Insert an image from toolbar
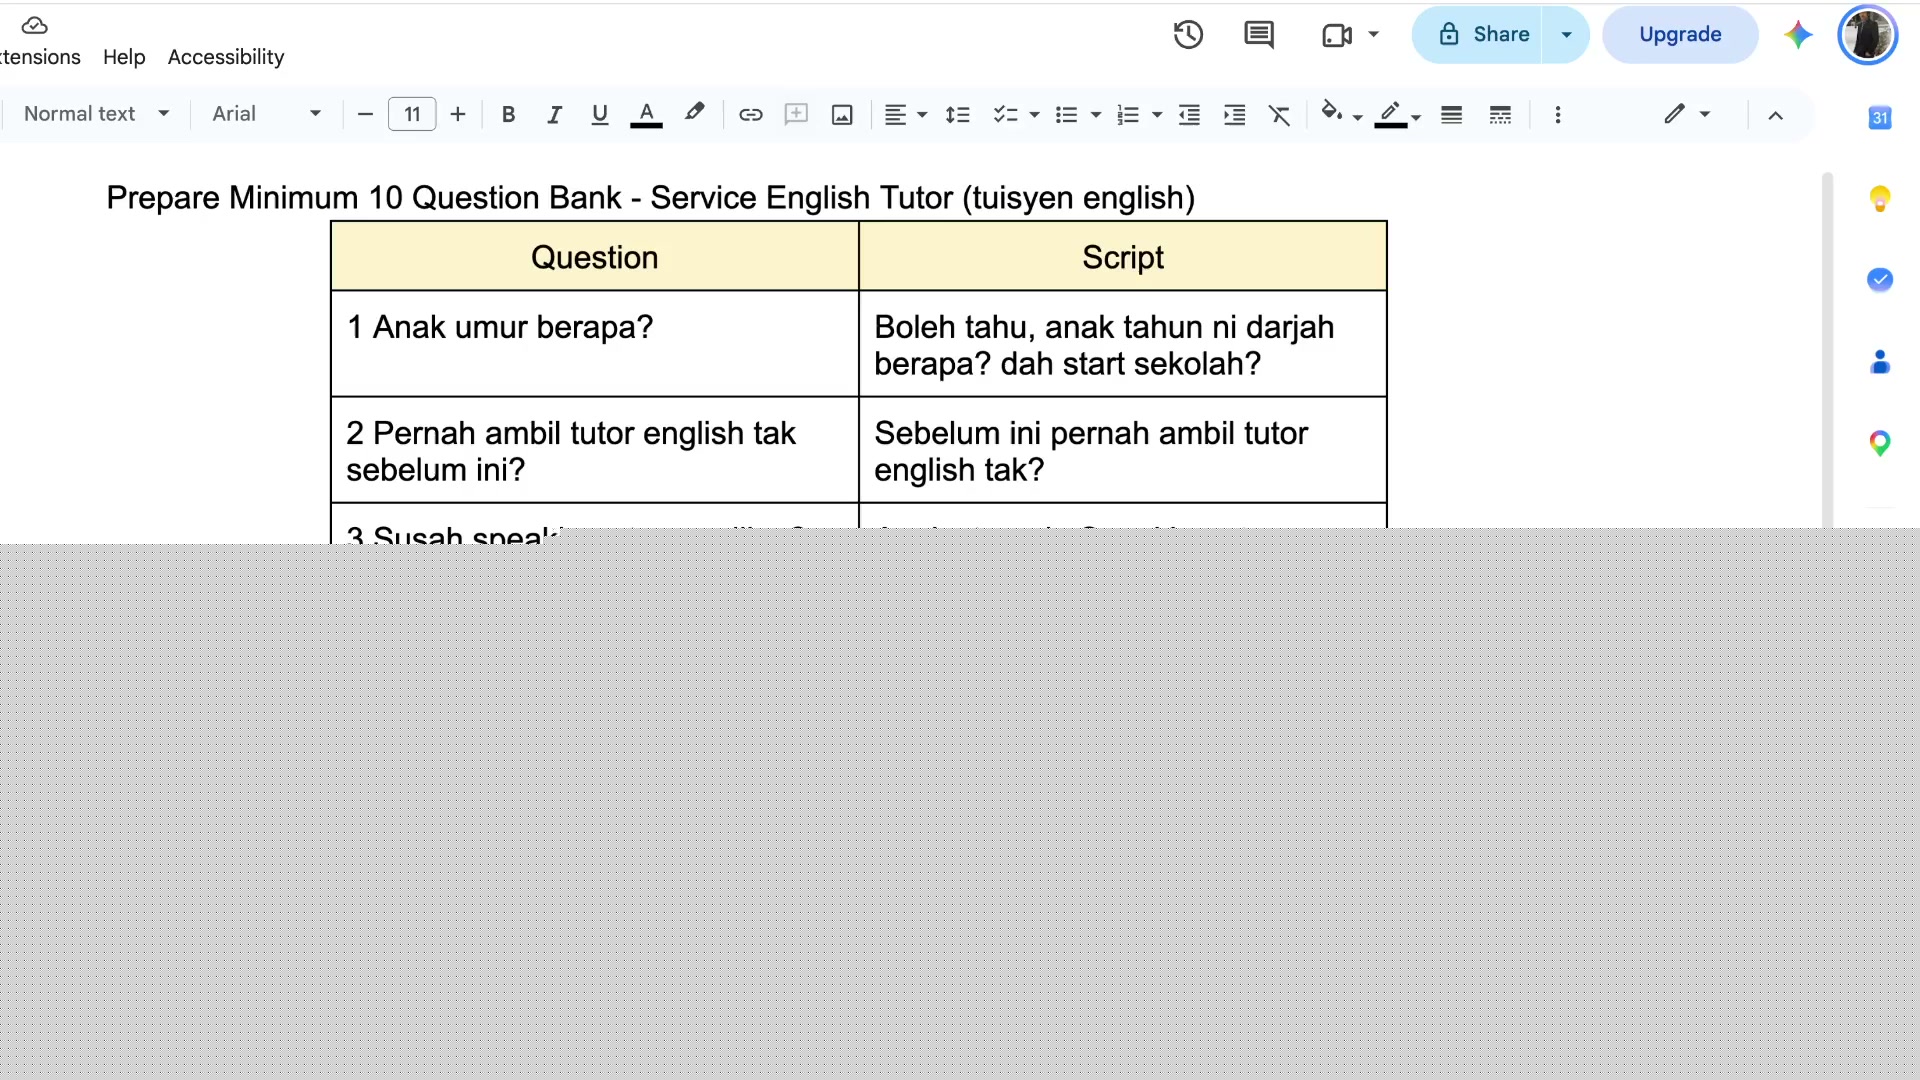The width and height of the screenshot is (1920, 1080). (842, 115)
